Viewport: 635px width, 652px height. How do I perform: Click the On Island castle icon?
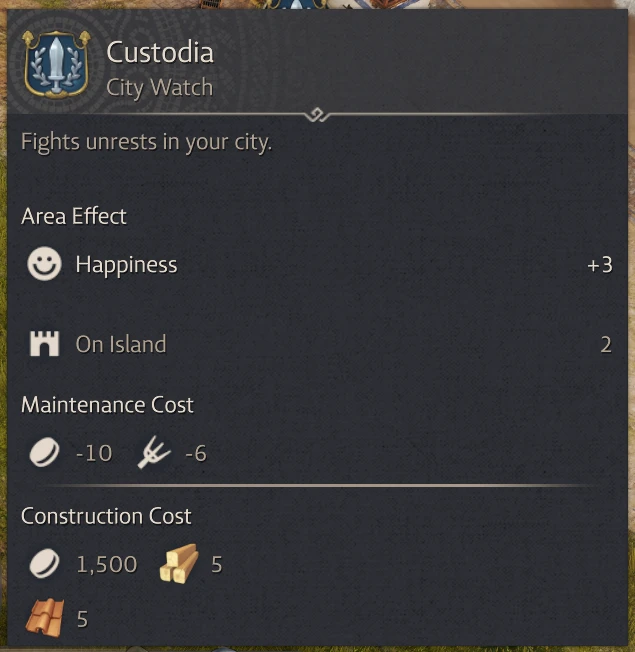(x=43, y=345)
